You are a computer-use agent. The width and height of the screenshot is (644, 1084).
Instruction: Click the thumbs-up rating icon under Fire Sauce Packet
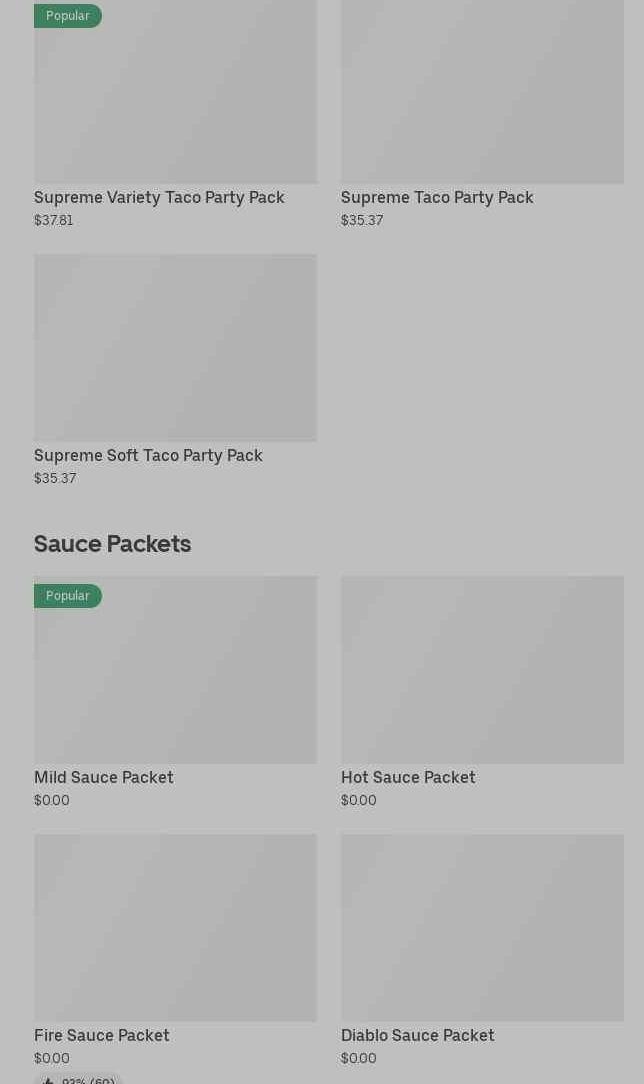[x=48, y=1080]
